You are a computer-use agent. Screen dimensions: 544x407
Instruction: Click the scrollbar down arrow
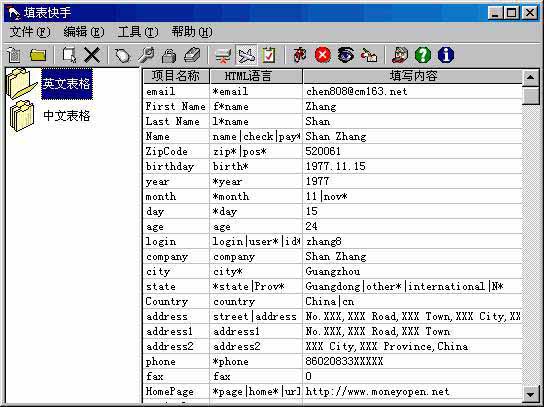[530, 394]
